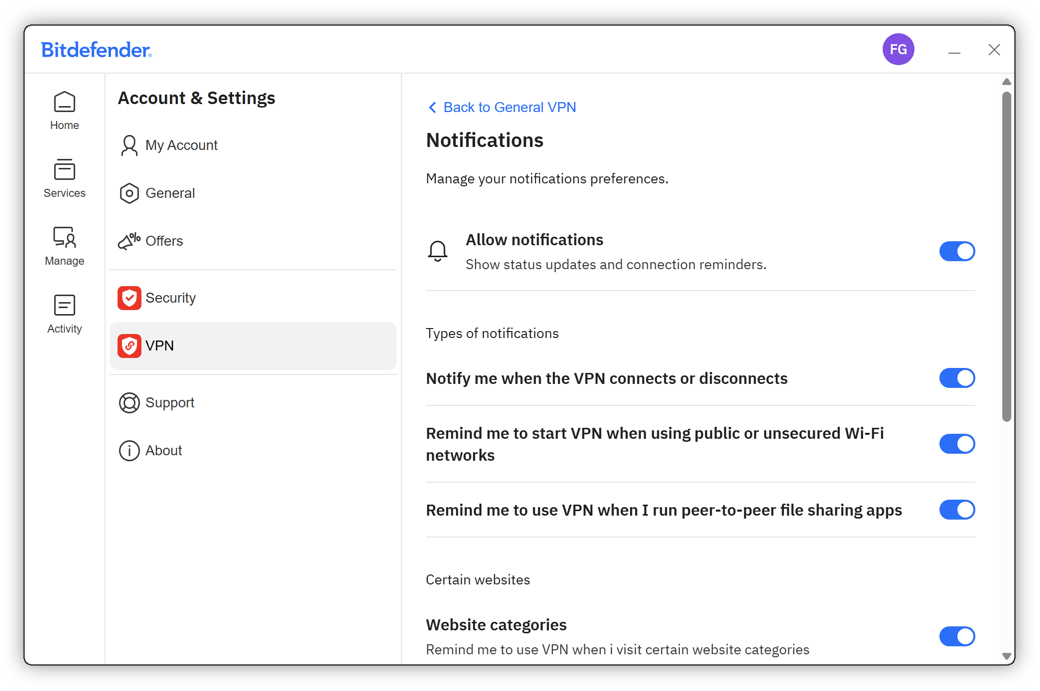This screenshot has width=1040, height=691.
Task: Click the back chevron arrow
Action: tap(432, 107)
